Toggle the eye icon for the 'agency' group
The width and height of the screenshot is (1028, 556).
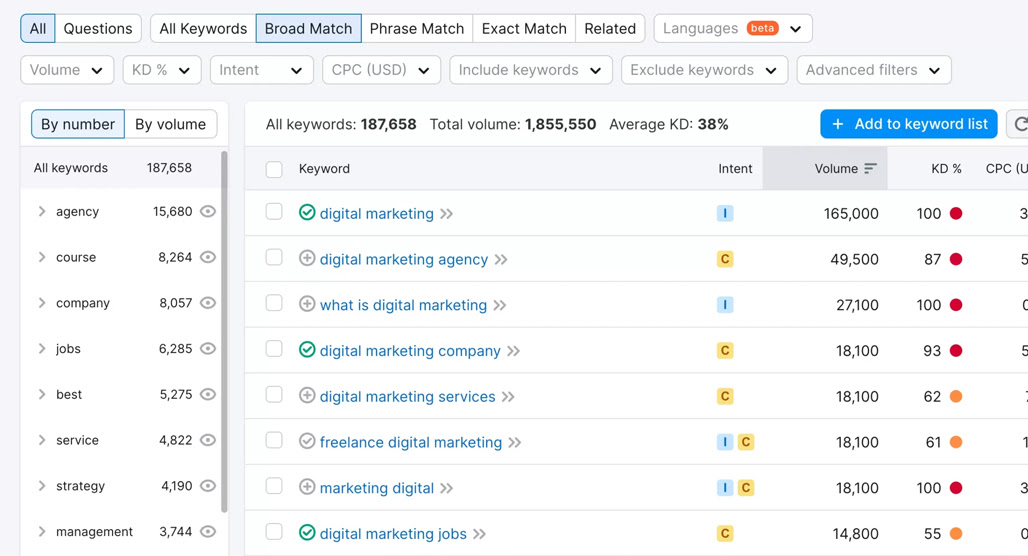pyautogui.click(x=208, y=211)
